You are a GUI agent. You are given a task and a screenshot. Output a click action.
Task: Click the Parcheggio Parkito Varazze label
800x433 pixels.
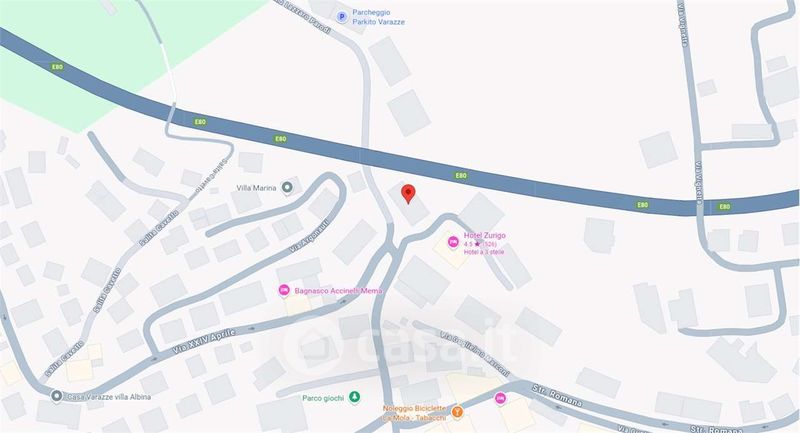click(x=378, y=17)
